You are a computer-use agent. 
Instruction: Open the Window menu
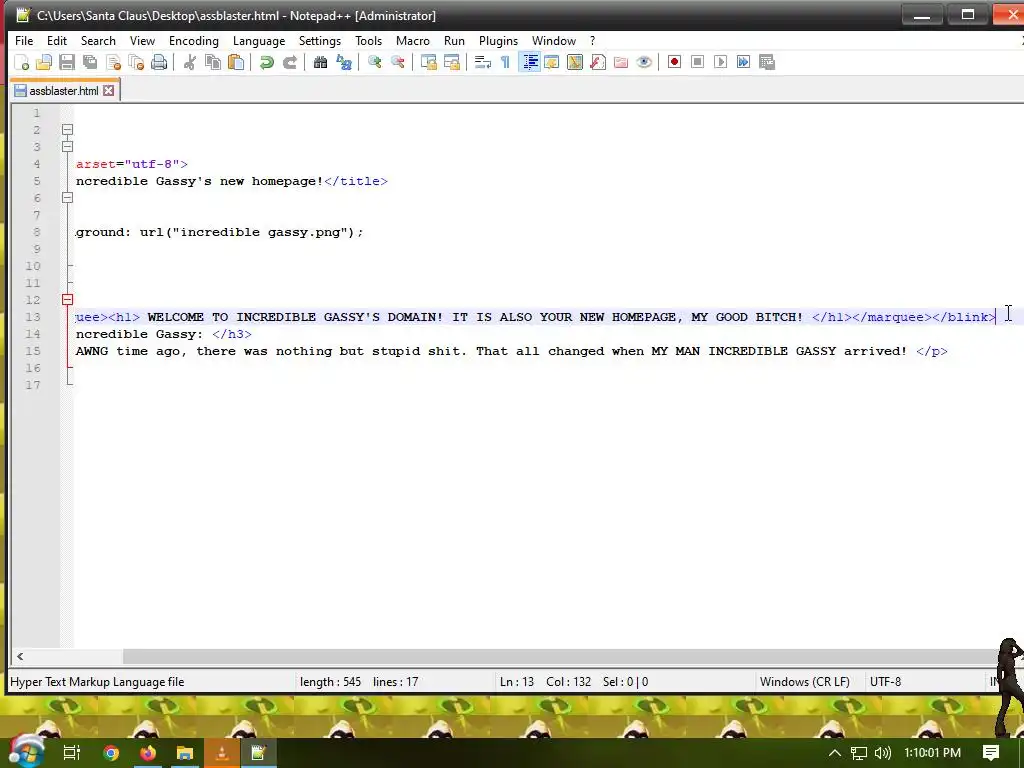pyautogui.click(x=554, y=40)
